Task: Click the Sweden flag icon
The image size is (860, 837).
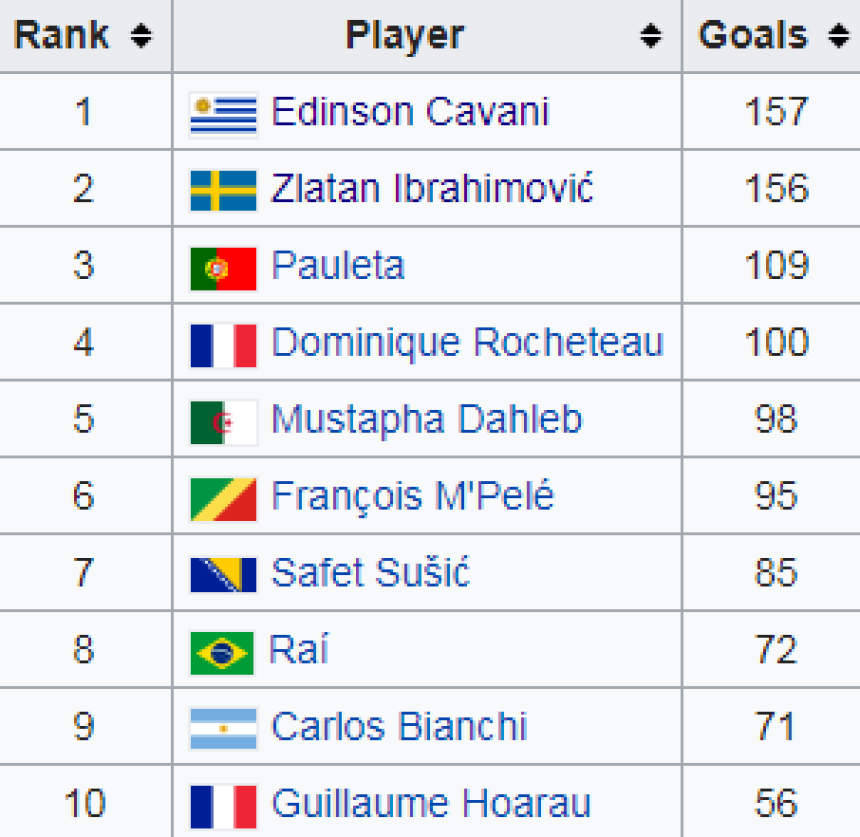Action: pos(223,191)
